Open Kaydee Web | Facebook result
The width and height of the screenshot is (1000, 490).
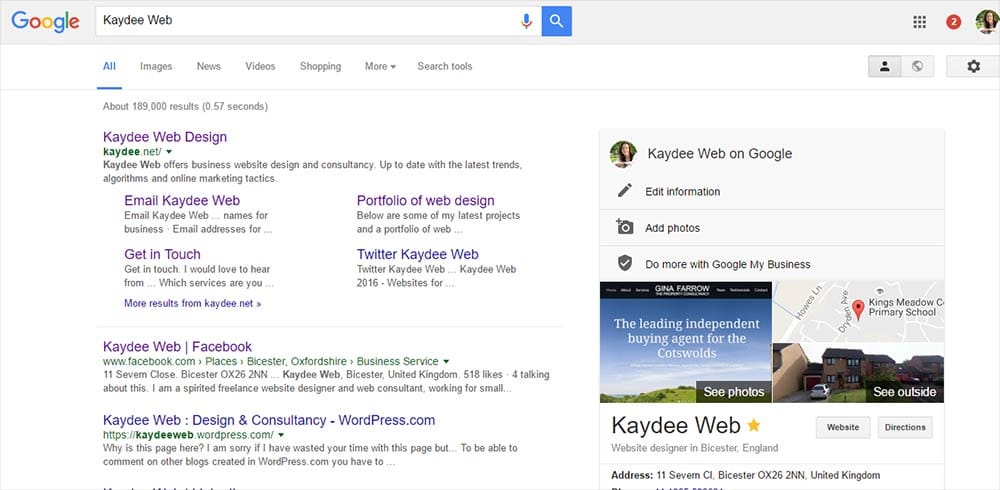(177, 347)
